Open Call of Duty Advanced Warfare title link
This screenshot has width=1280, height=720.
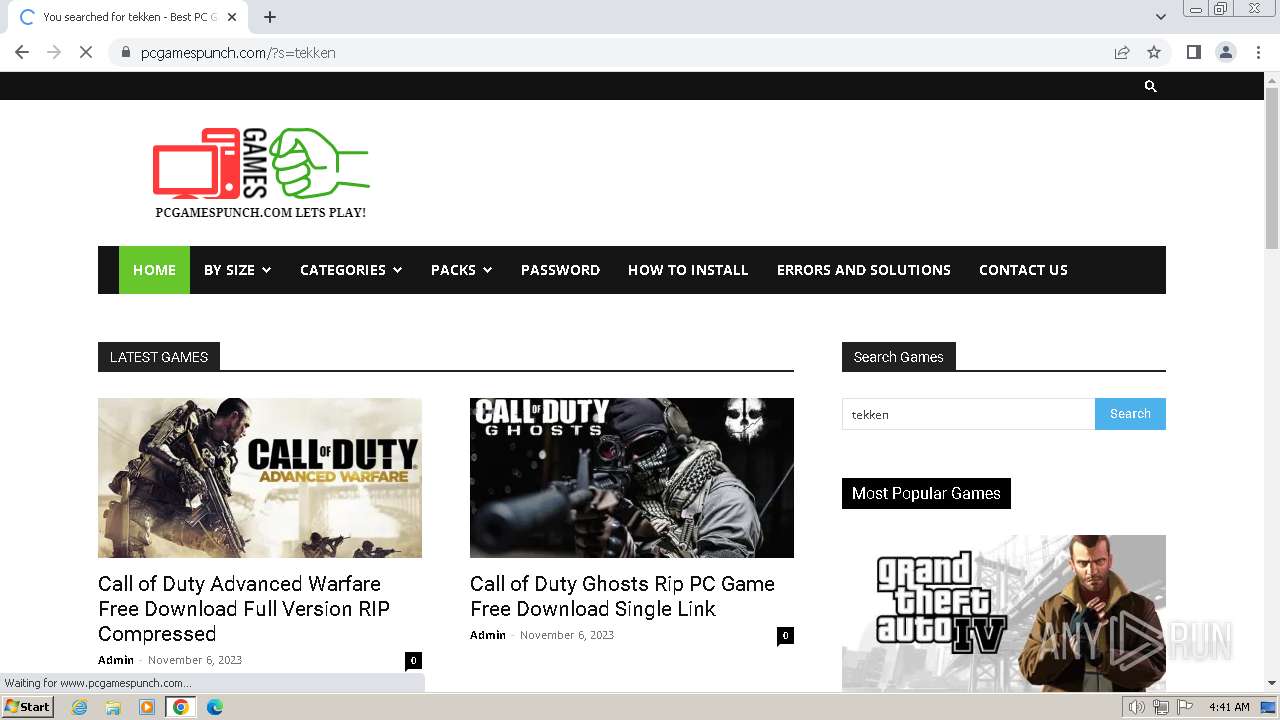[244, 608]
